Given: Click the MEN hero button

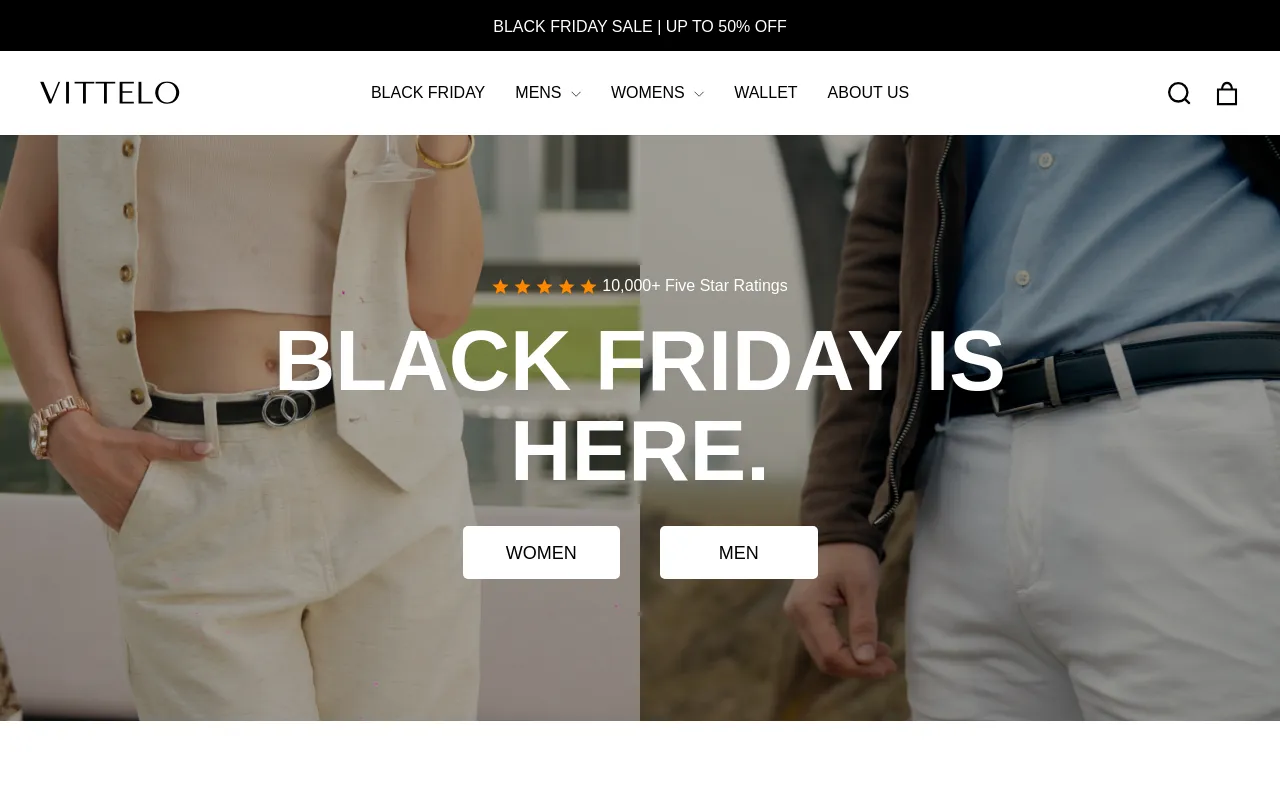Looking at the screenshot, I should pyautogui.click(x=739, y=553).
